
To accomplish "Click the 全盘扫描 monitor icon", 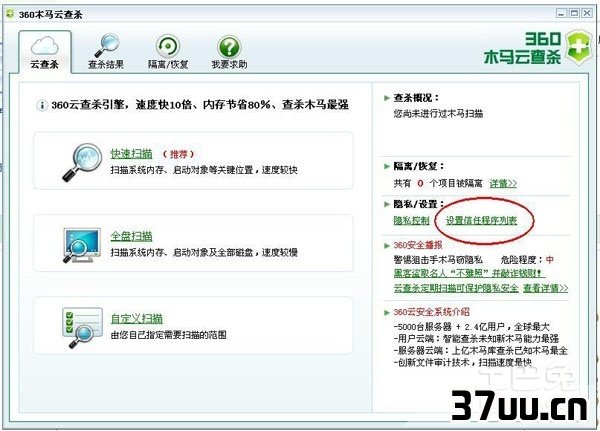I will (x=82, y=245).
